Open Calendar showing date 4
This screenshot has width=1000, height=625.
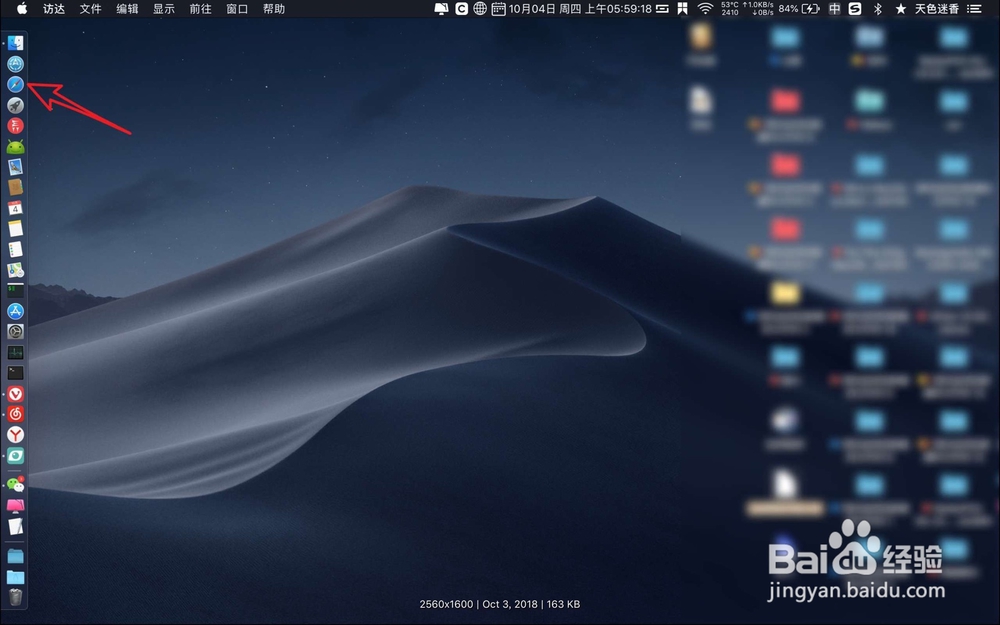click(x=15, y=208)
